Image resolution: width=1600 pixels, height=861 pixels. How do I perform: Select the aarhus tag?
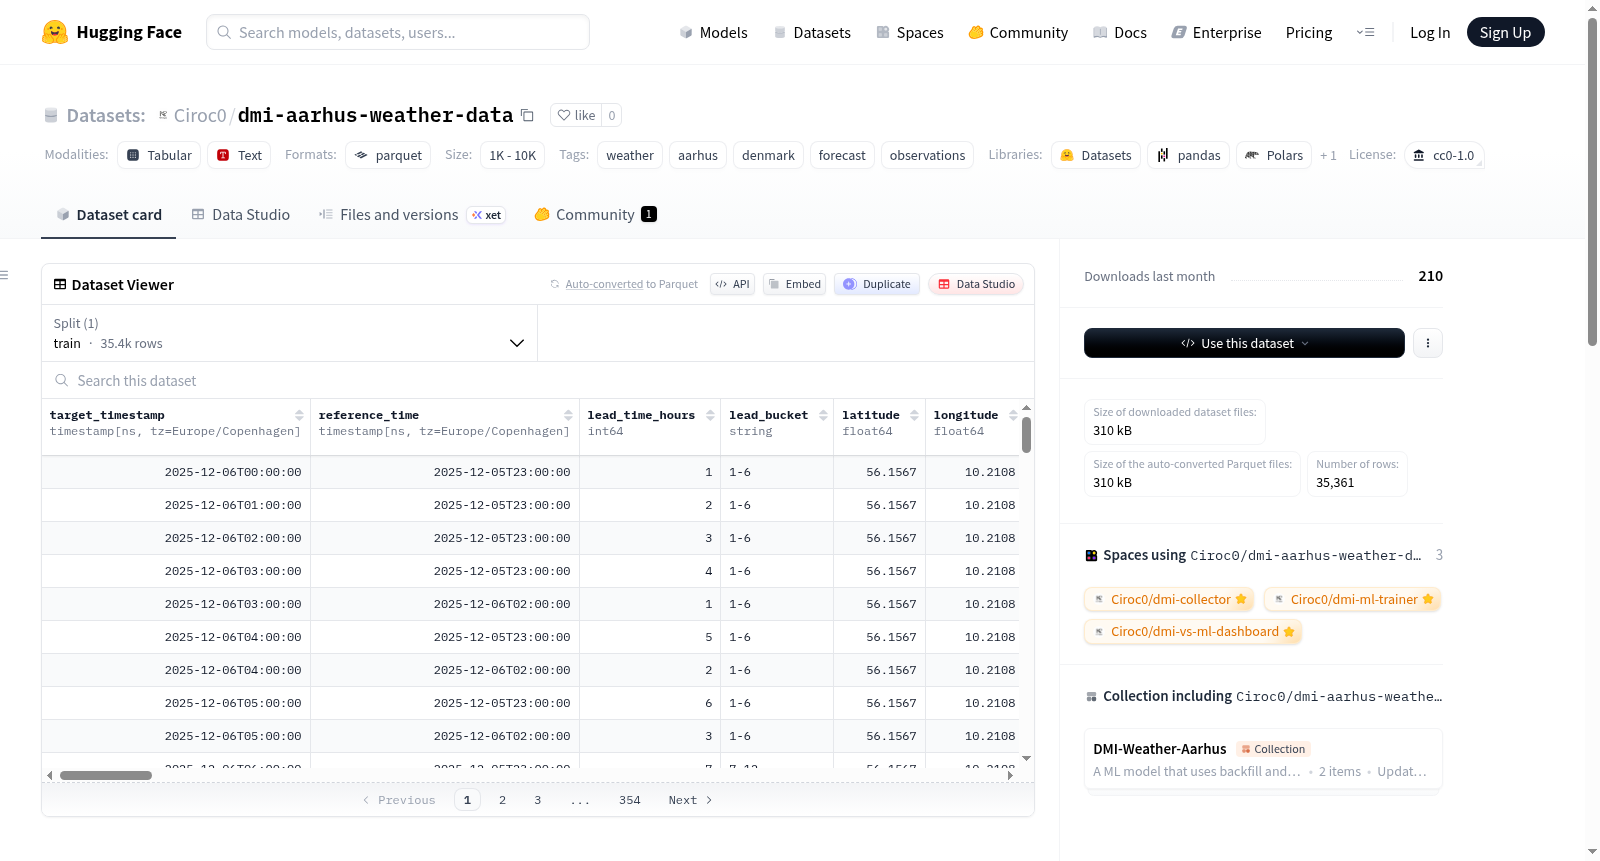[698, 155]
